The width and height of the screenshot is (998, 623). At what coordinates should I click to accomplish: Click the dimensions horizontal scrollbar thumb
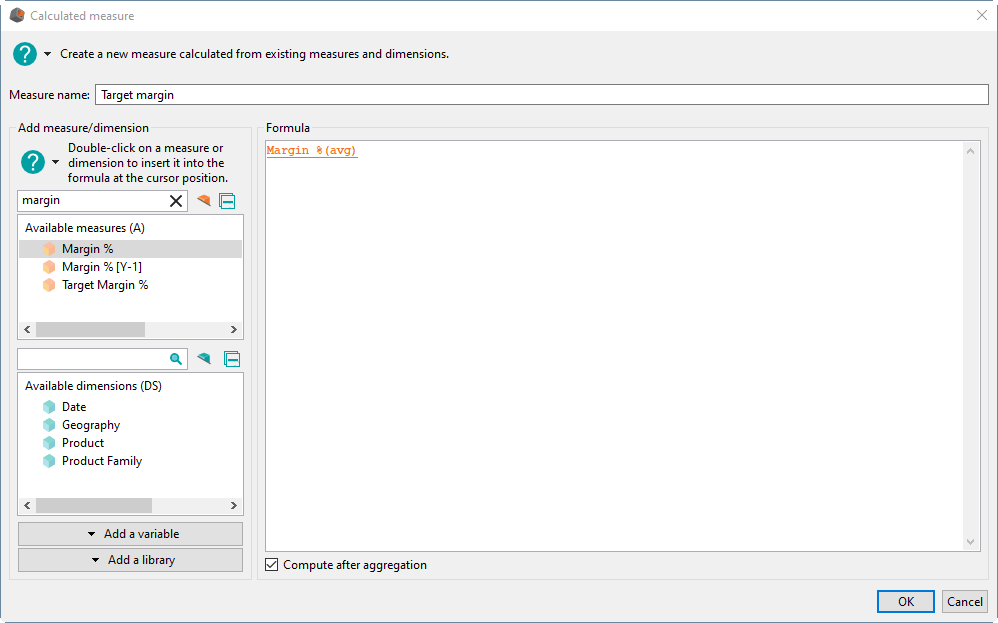tap(94, 505)
